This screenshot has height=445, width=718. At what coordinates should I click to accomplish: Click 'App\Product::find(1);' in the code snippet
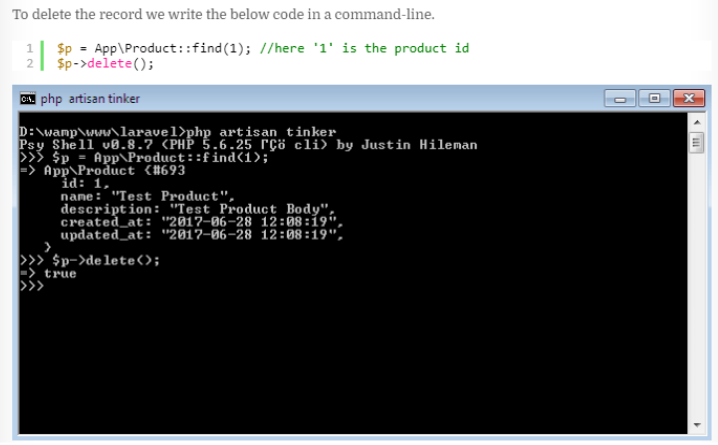coord(173,48)
